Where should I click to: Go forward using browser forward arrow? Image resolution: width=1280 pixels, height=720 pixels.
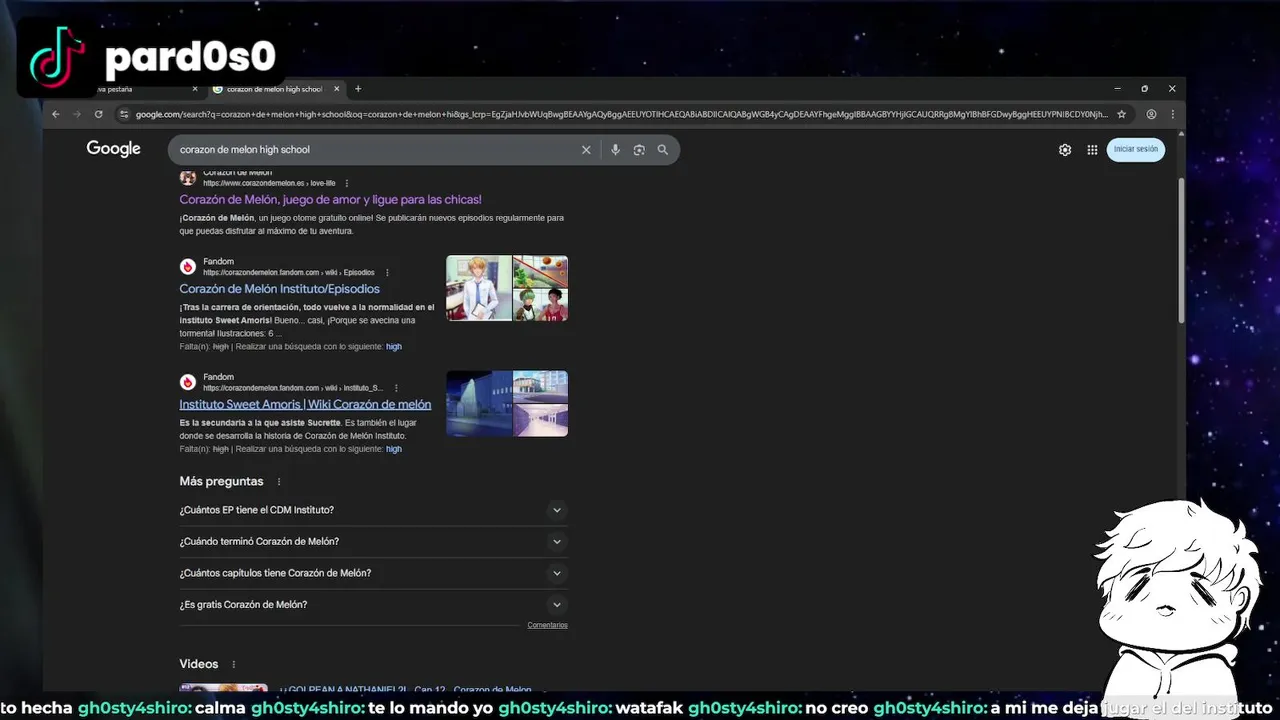[x=77, y=114]
